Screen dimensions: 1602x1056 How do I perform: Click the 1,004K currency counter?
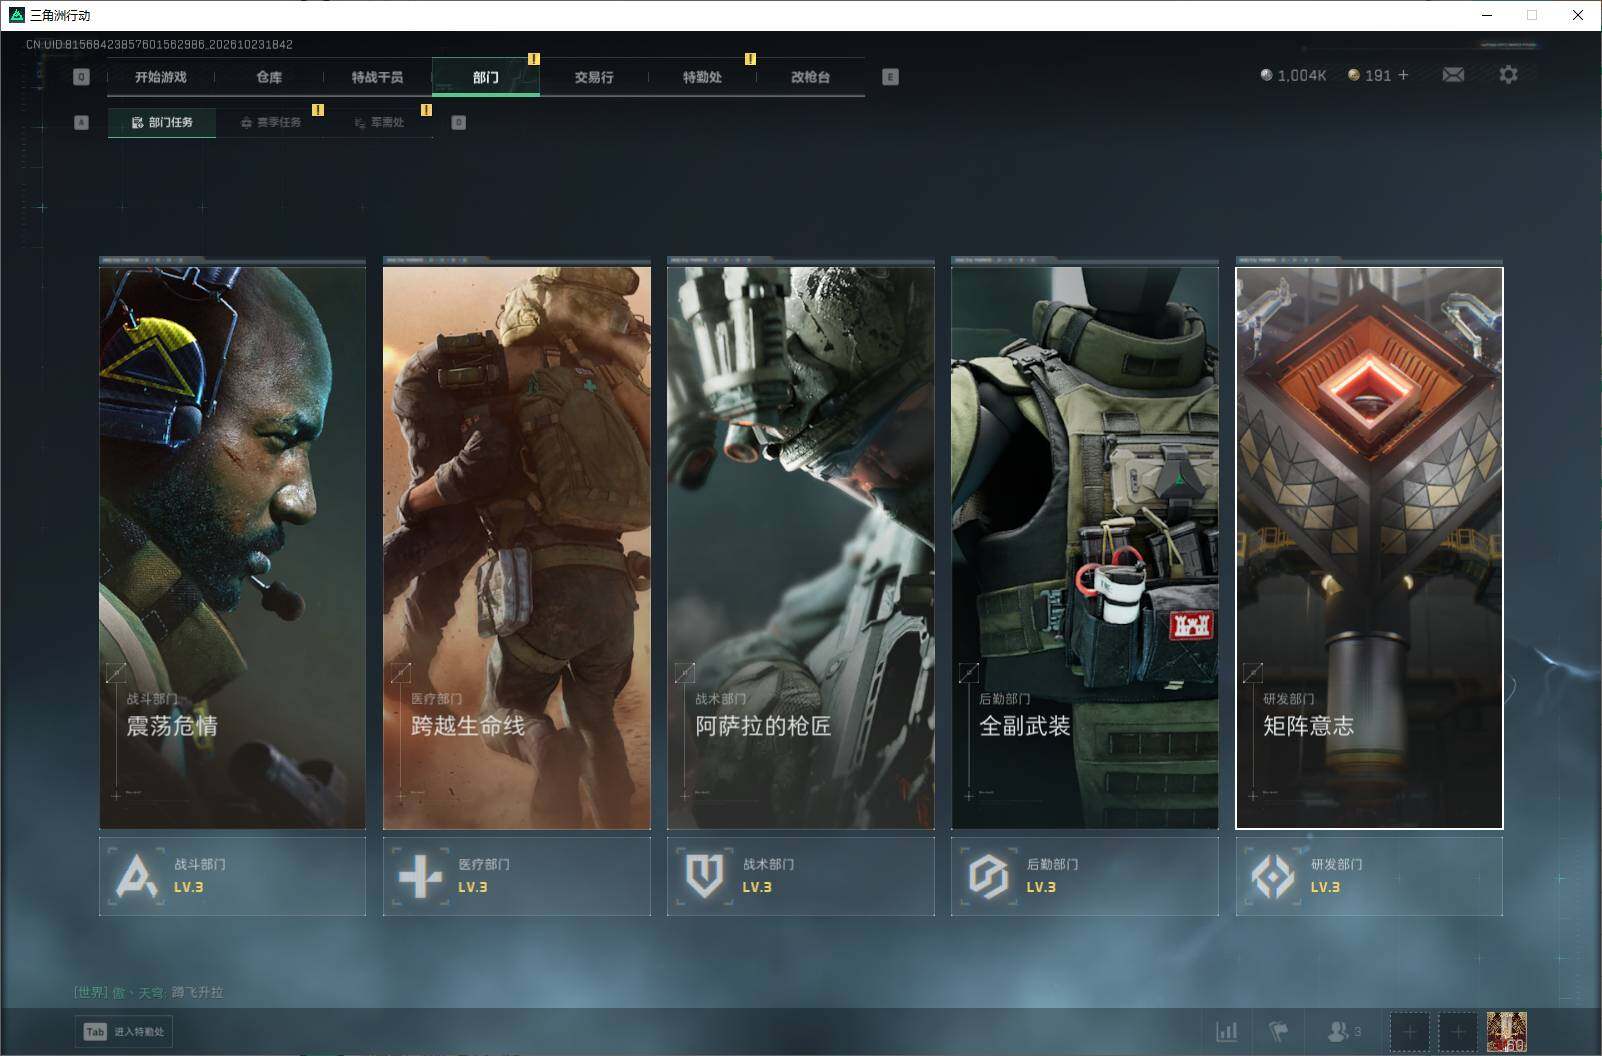click(x=1293, y=75)
